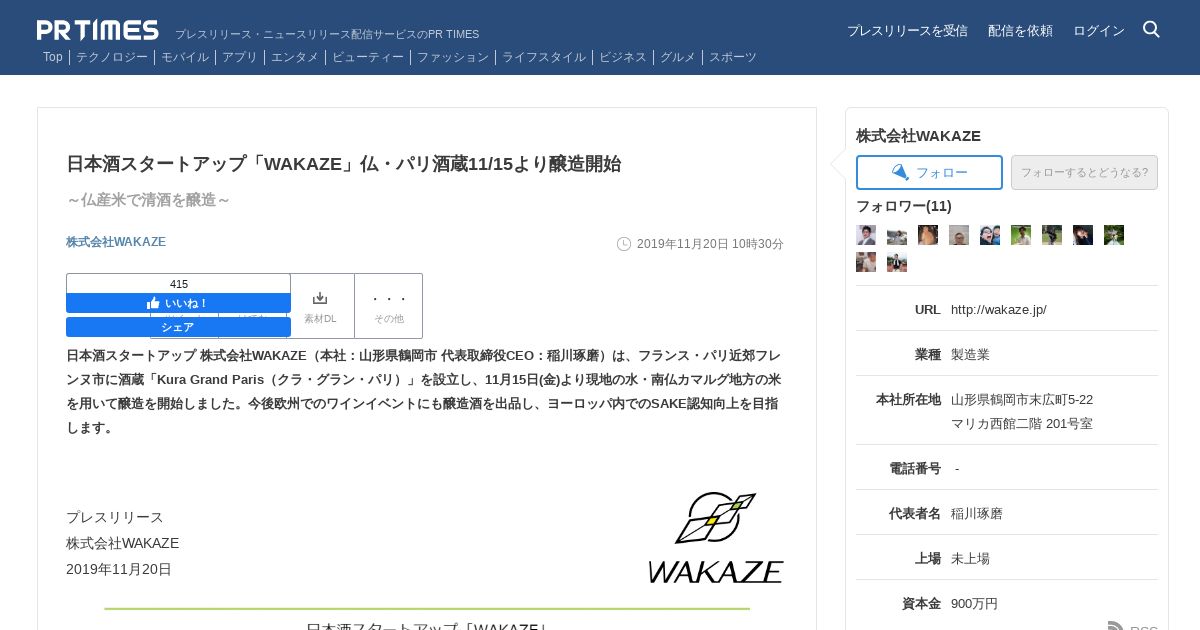Click the ninth follower avatar, green trees

pyautogui.click(x=1114, y=235)
